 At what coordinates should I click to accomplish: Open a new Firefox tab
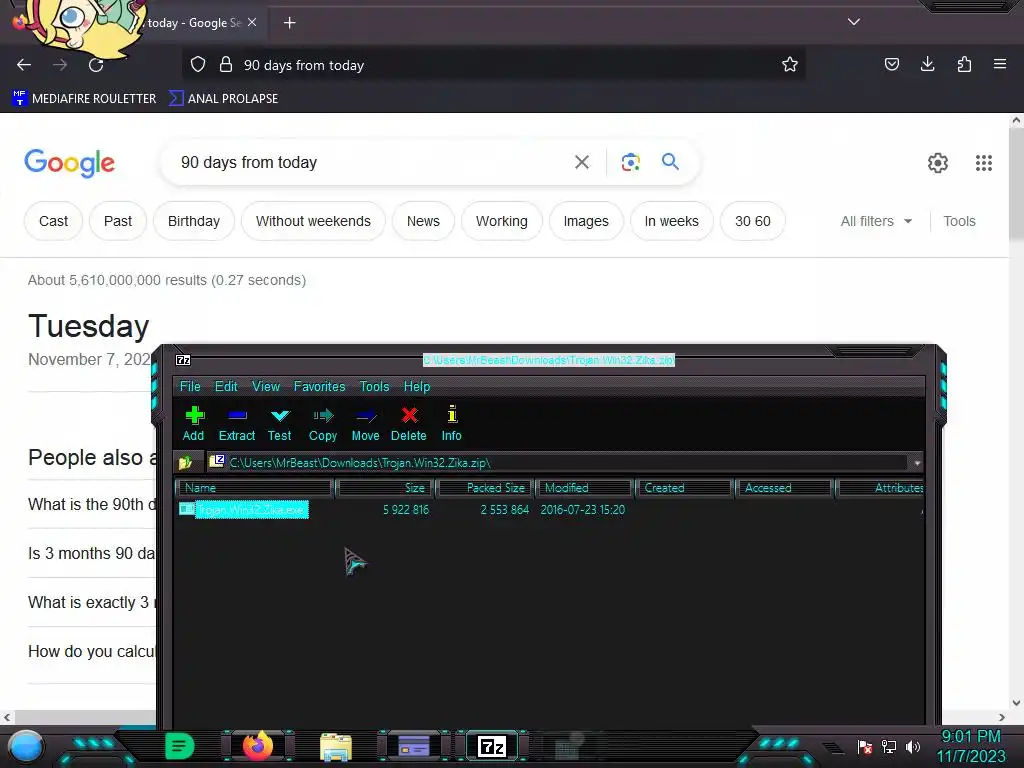click(289, 23)
